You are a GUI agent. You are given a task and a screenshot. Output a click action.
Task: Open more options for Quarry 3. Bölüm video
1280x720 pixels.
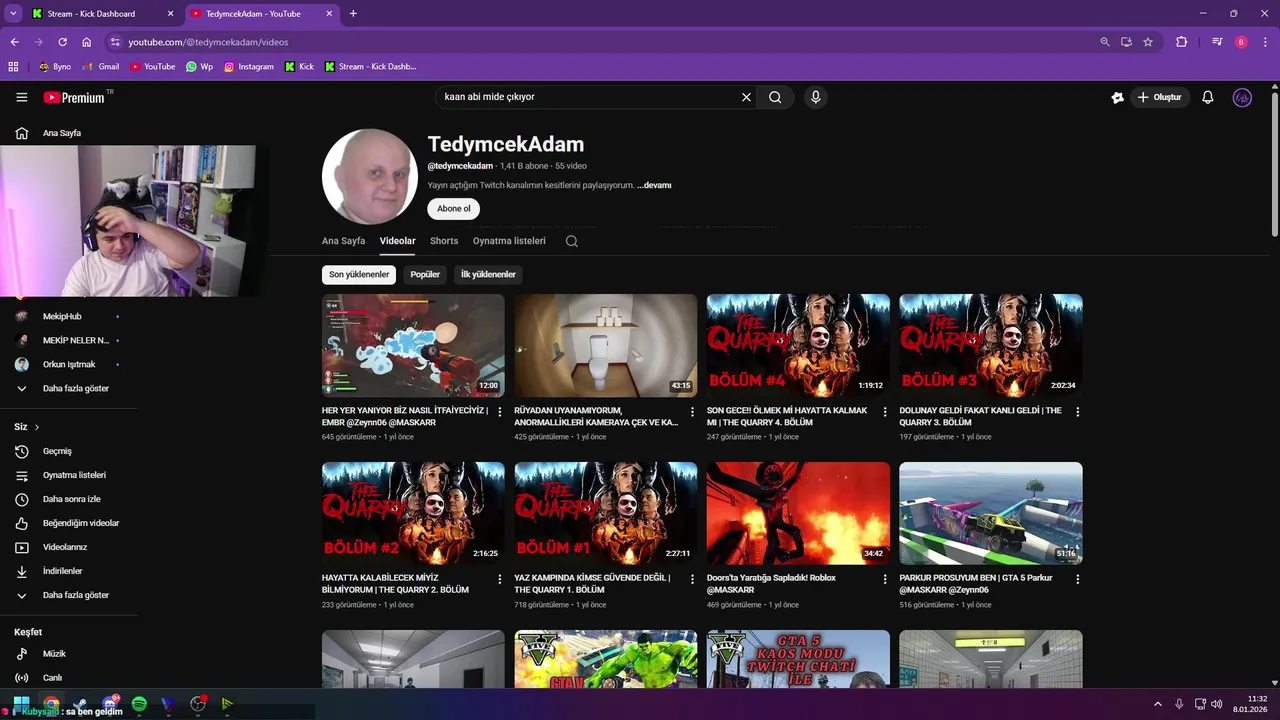point(1077,411)
